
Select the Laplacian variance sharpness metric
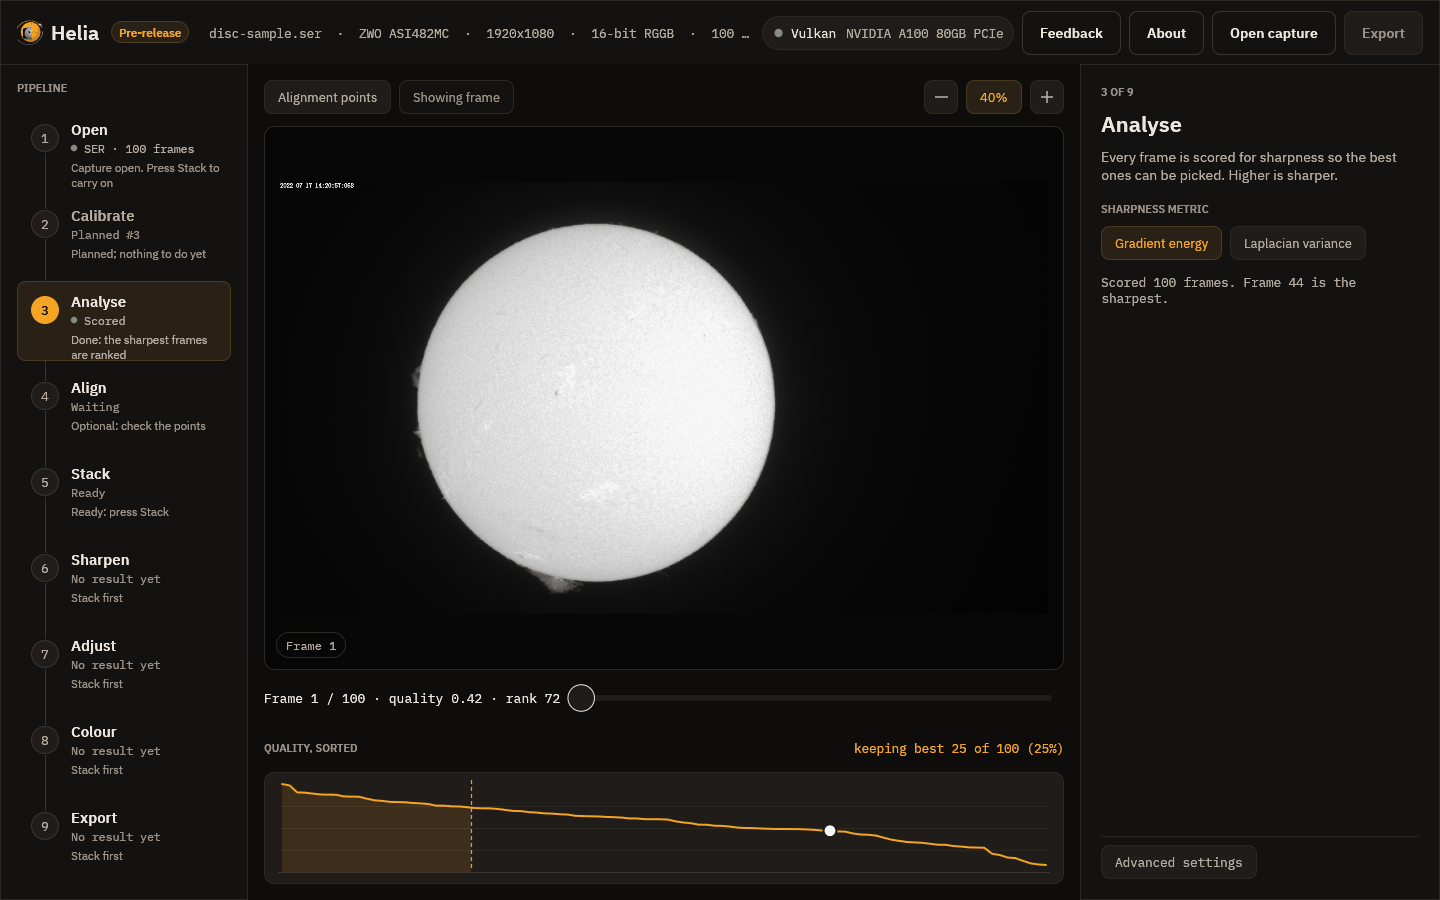point(1297,243)
